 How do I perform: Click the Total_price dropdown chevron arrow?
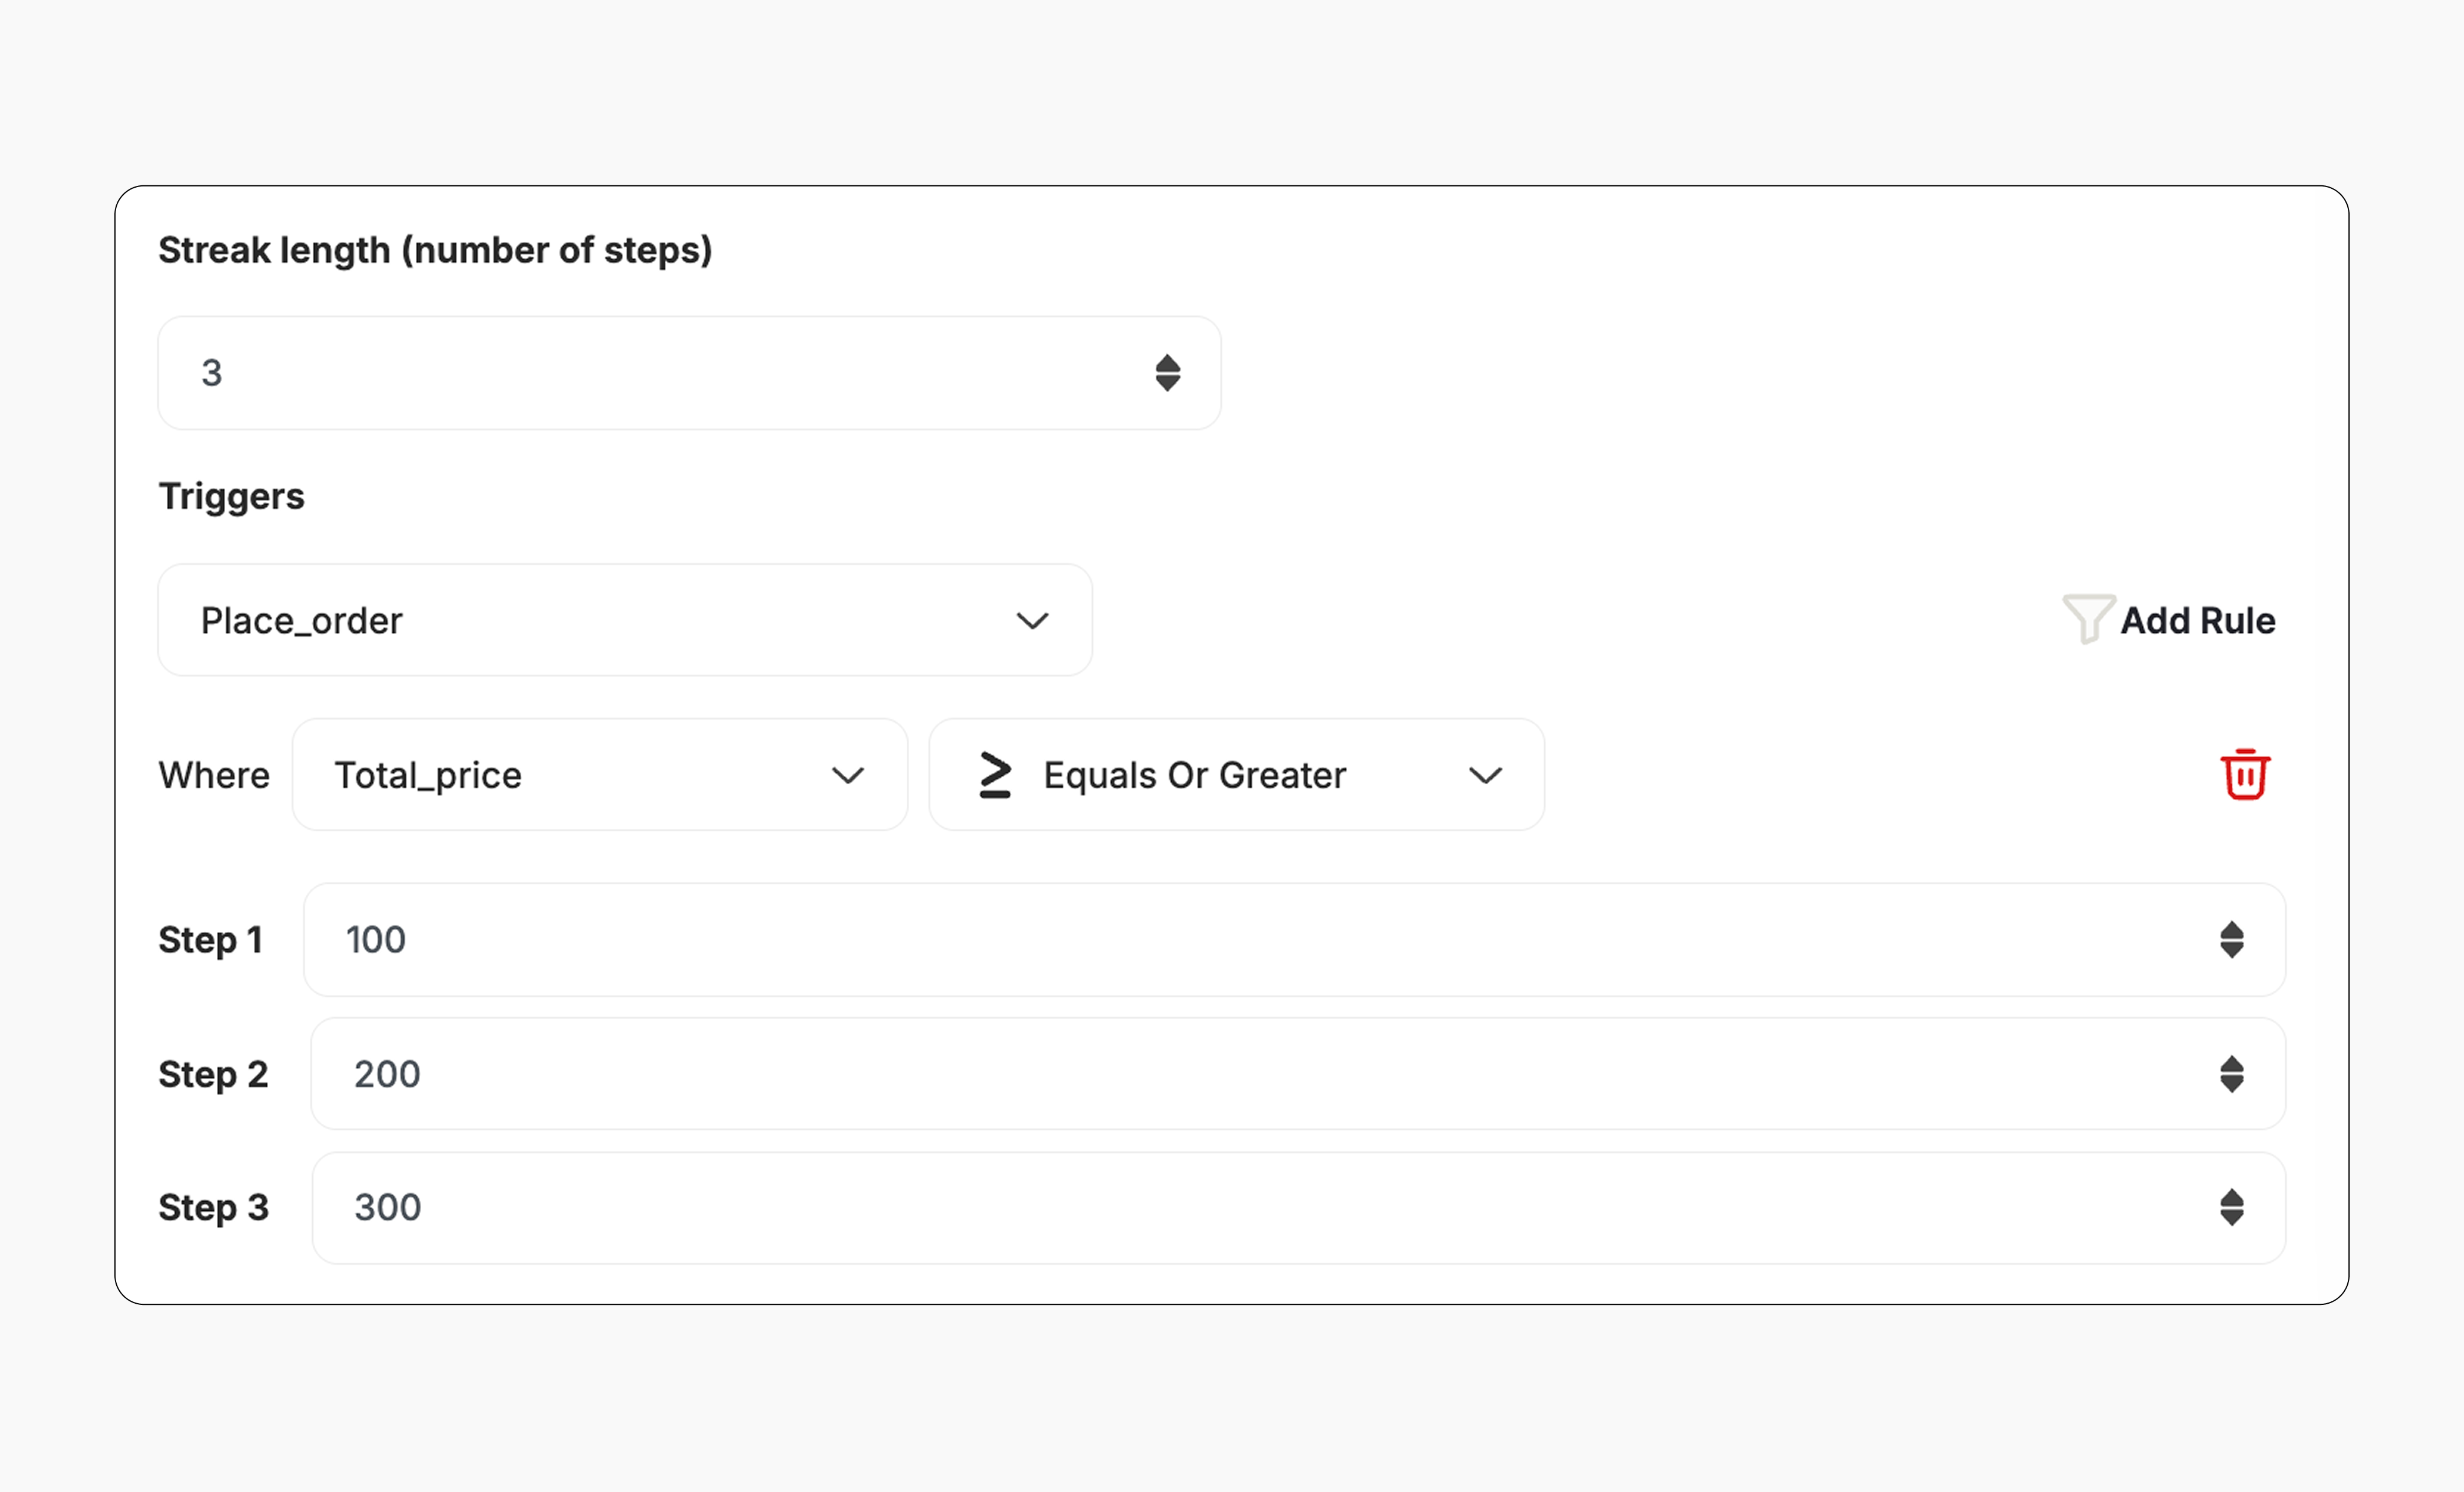[847, 775]
